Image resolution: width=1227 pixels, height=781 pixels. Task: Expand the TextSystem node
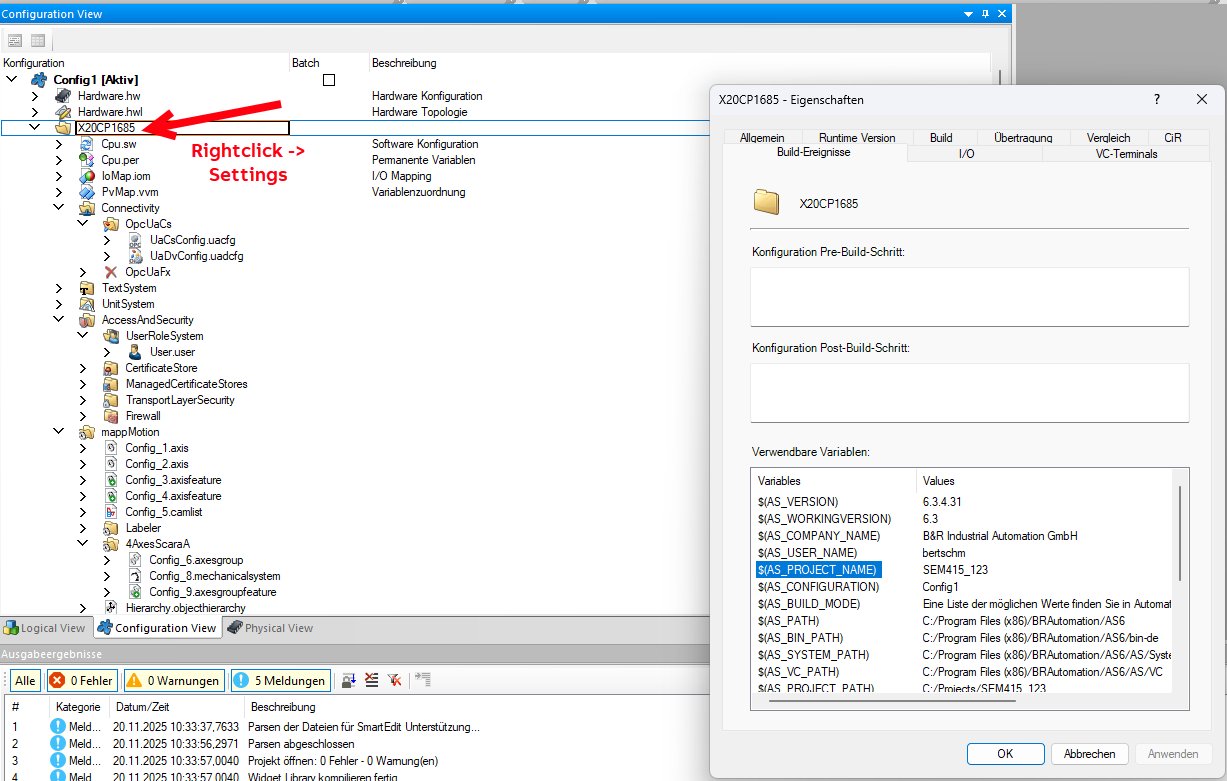pyautogui.click(x=59, y=288)
